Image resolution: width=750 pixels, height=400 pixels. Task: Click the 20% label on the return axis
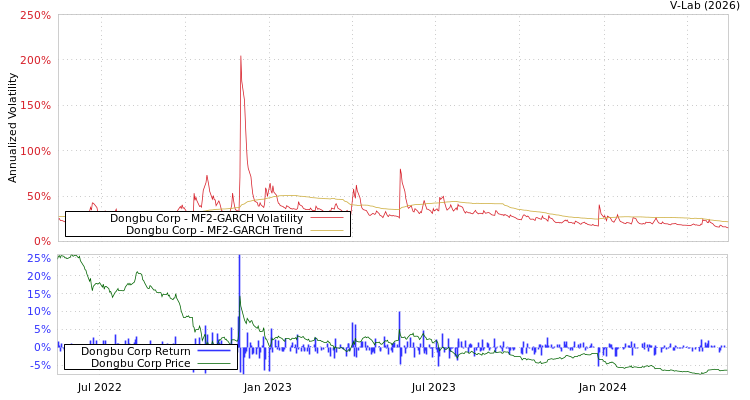[39, 276]
